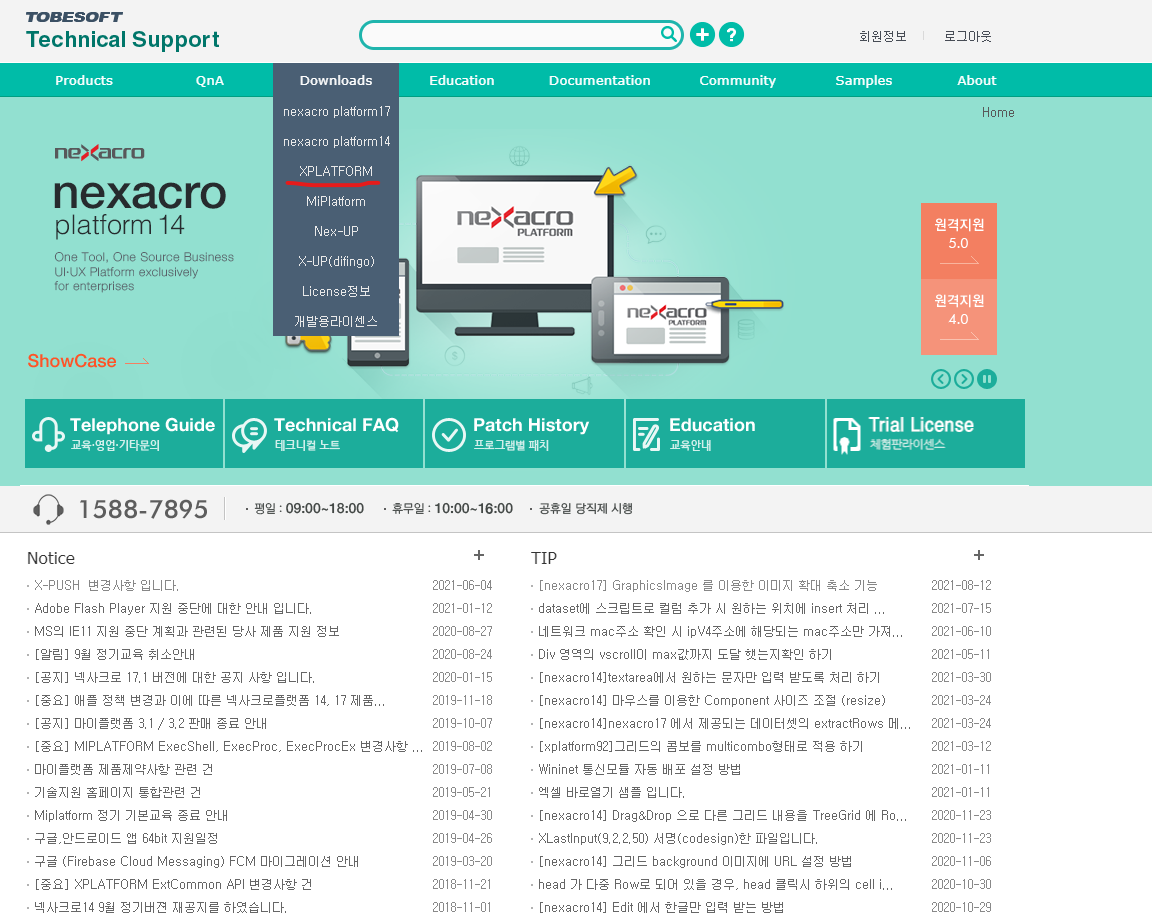
Task: Open Community menu
Action: 737,80
